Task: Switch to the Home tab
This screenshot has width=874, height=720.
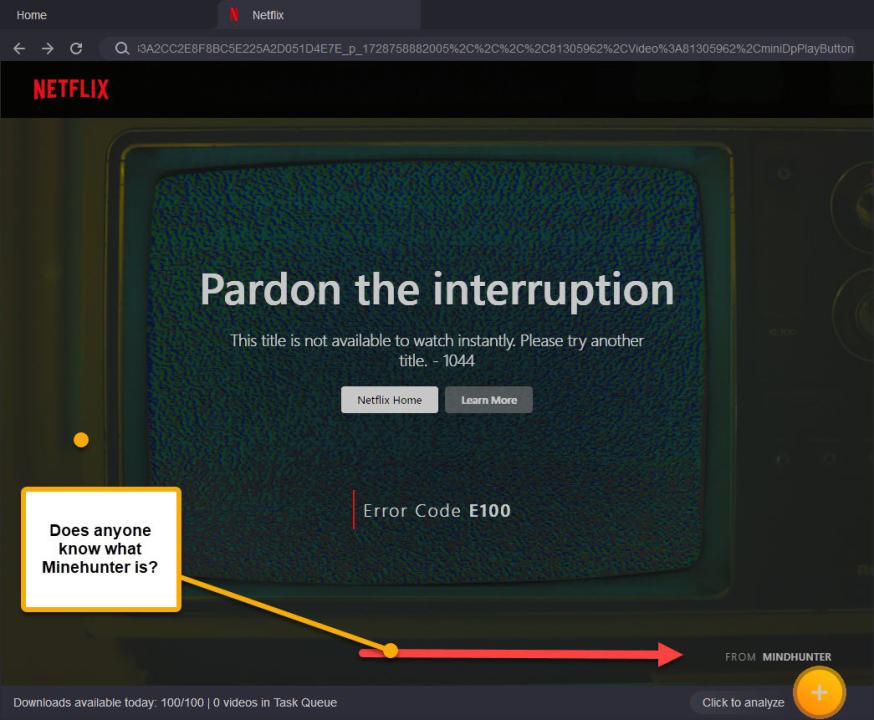Action: [x=31, y=15]
